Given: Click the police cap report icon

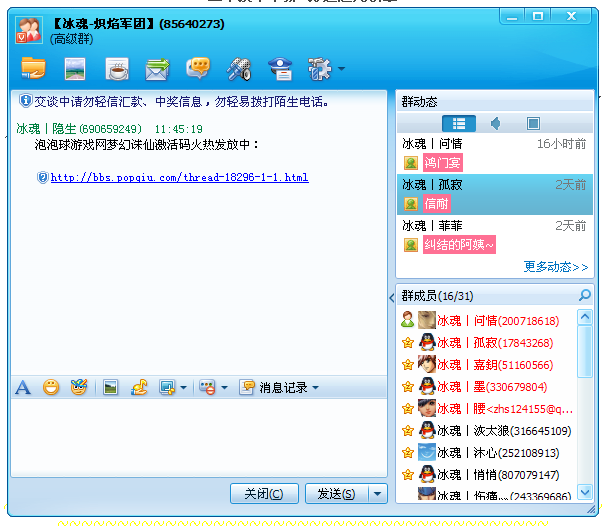Looking at the screenshot, I should pos(280,69).
